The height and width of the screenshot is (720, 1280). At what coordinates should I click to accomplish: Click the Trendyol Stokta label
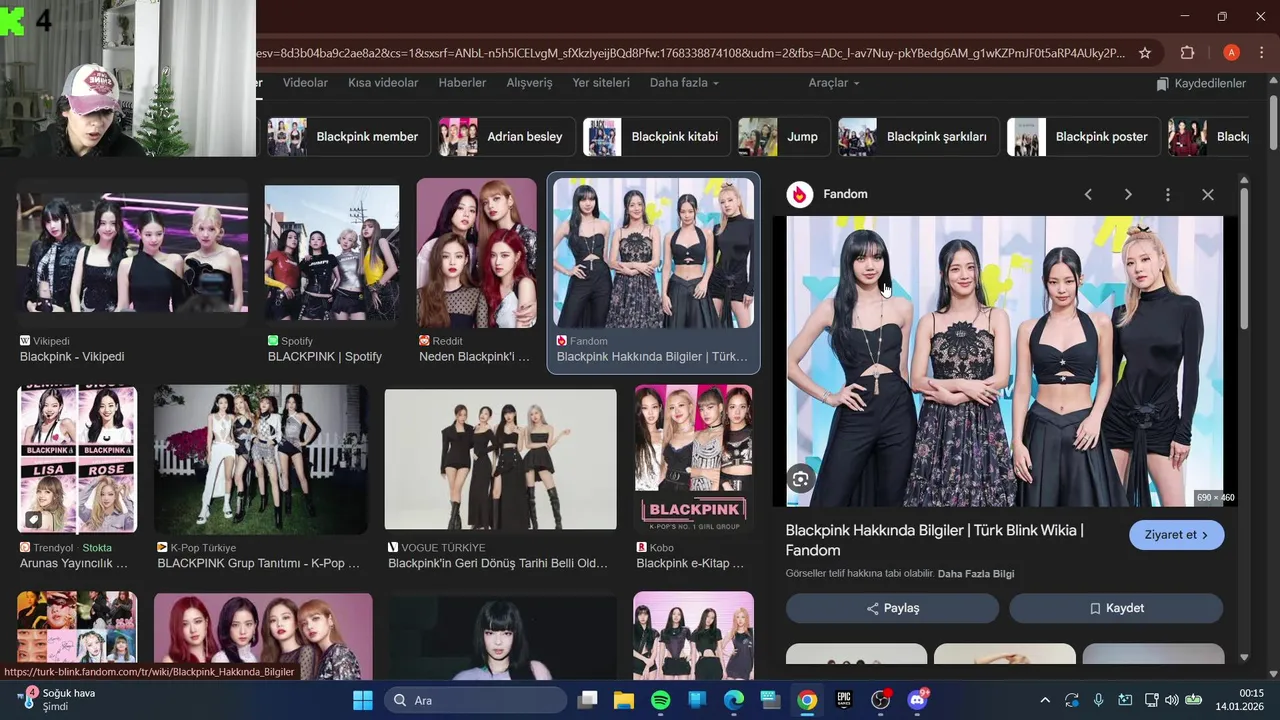click(97, 548)
